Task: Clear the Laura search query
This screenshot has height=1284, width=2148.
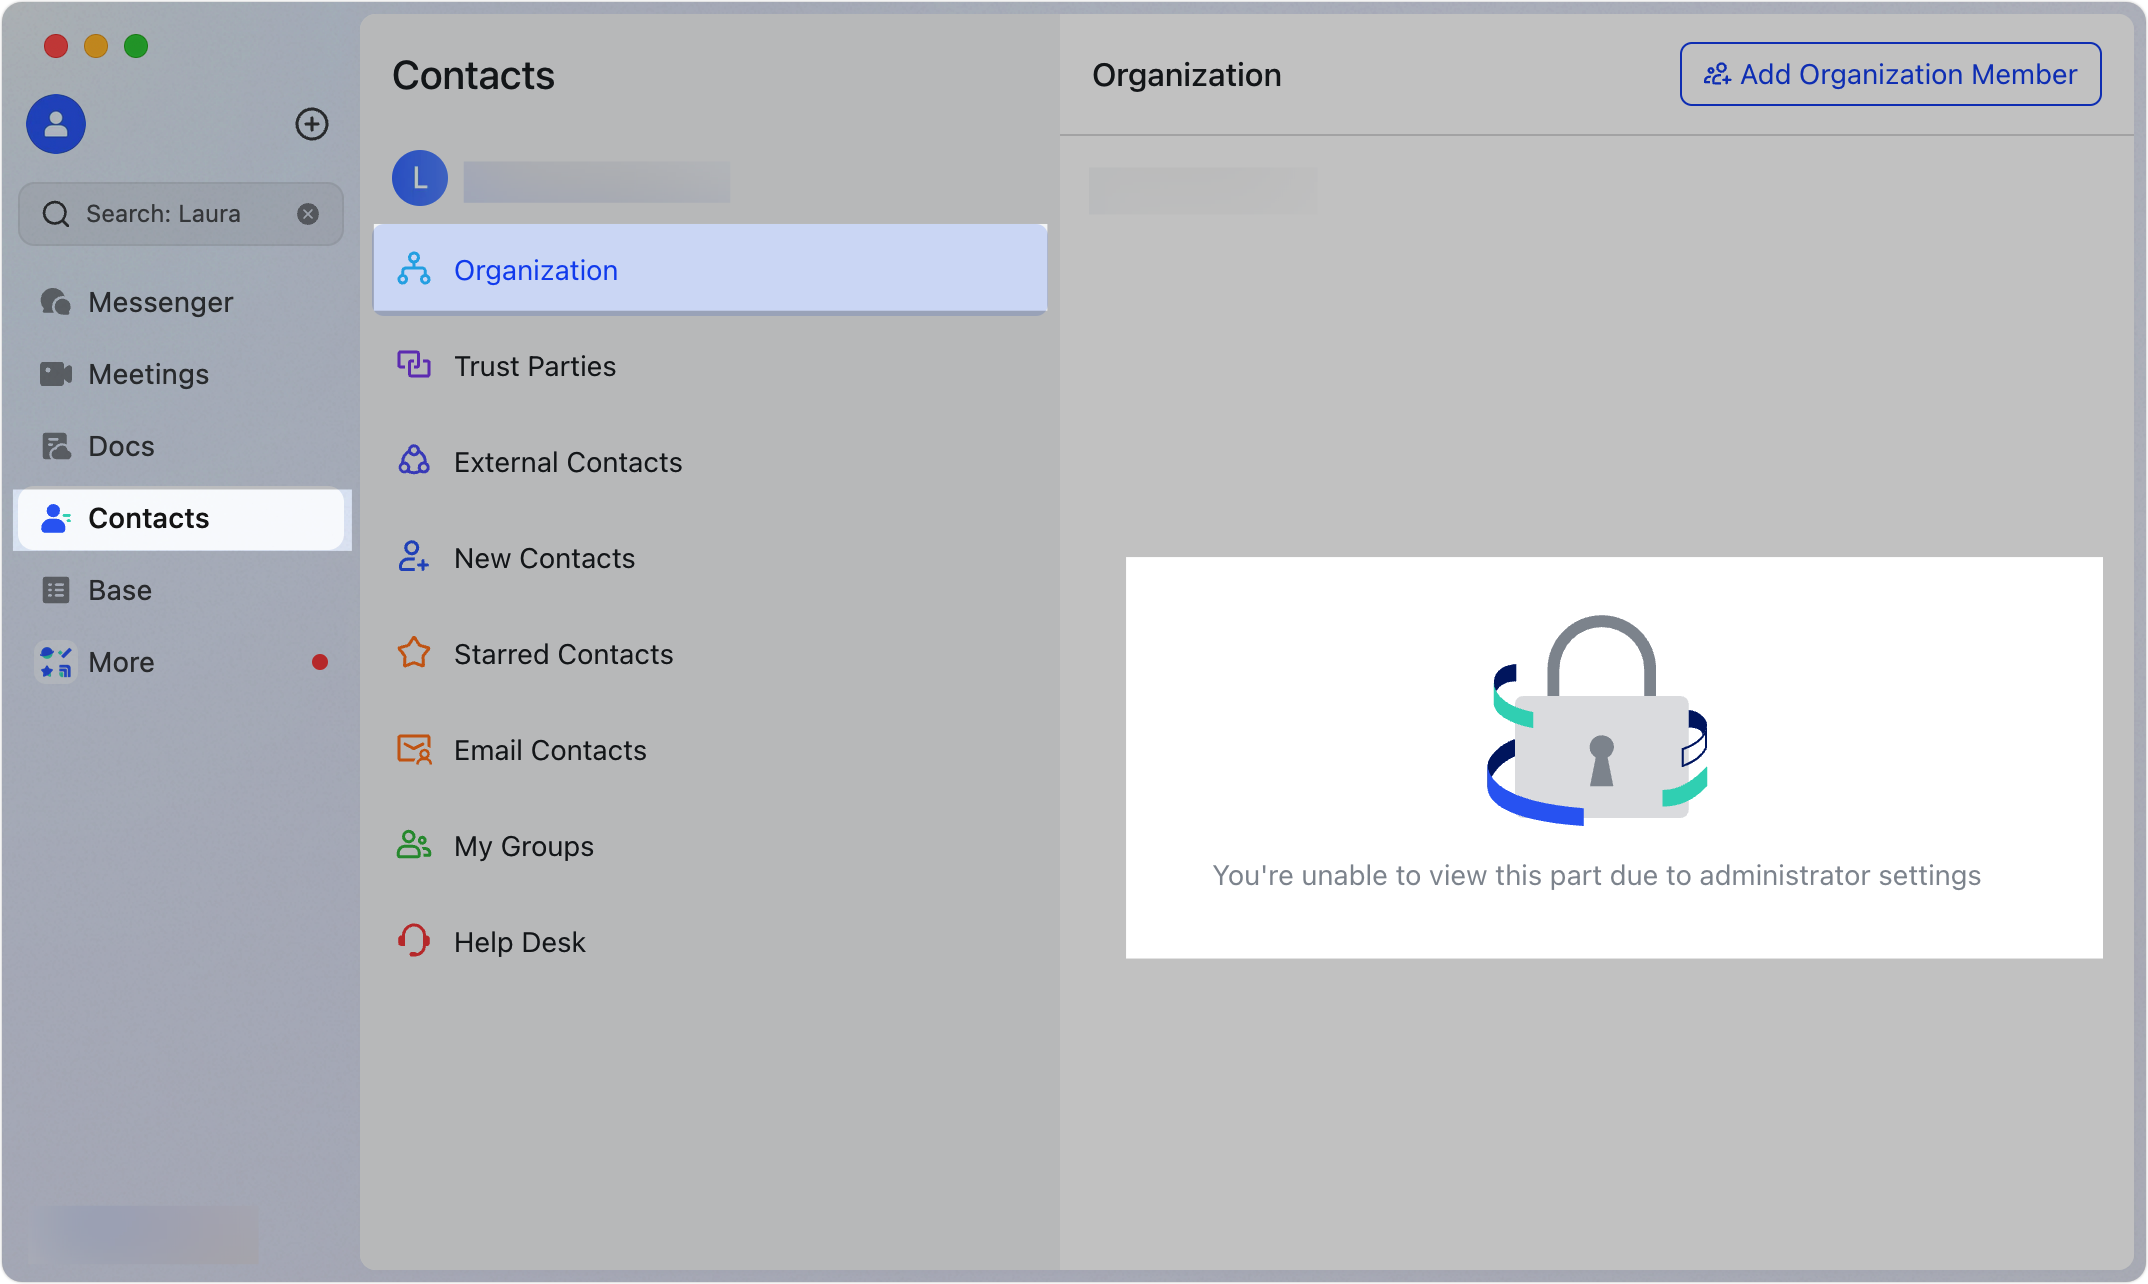Action: click(x=307, y=213)
